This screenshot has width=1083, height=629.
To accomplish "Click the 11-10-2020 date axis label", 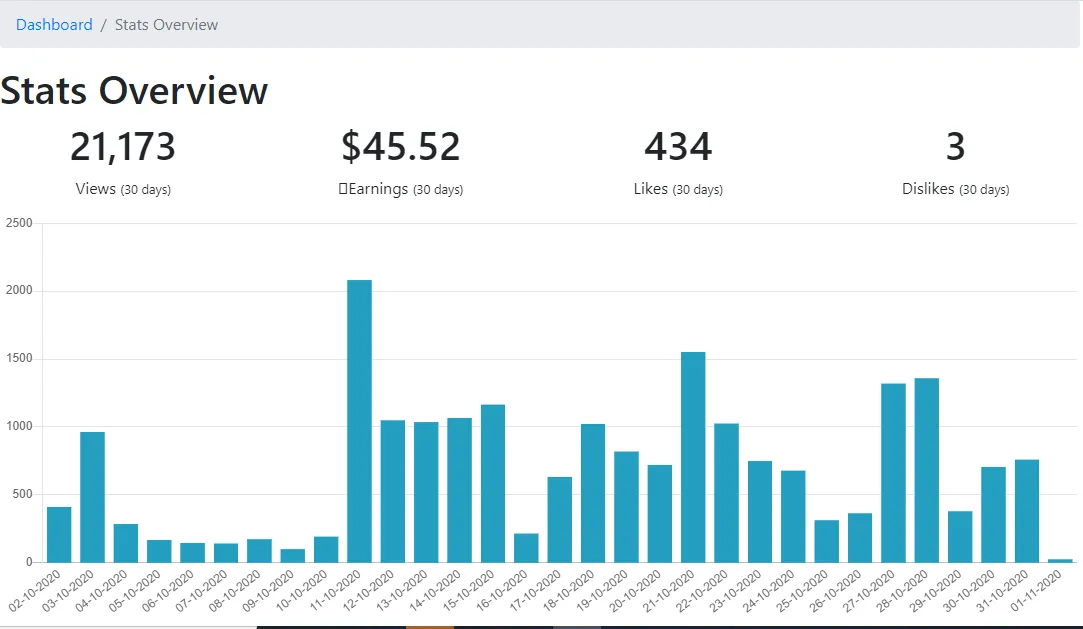I will [x=335, y=590].
